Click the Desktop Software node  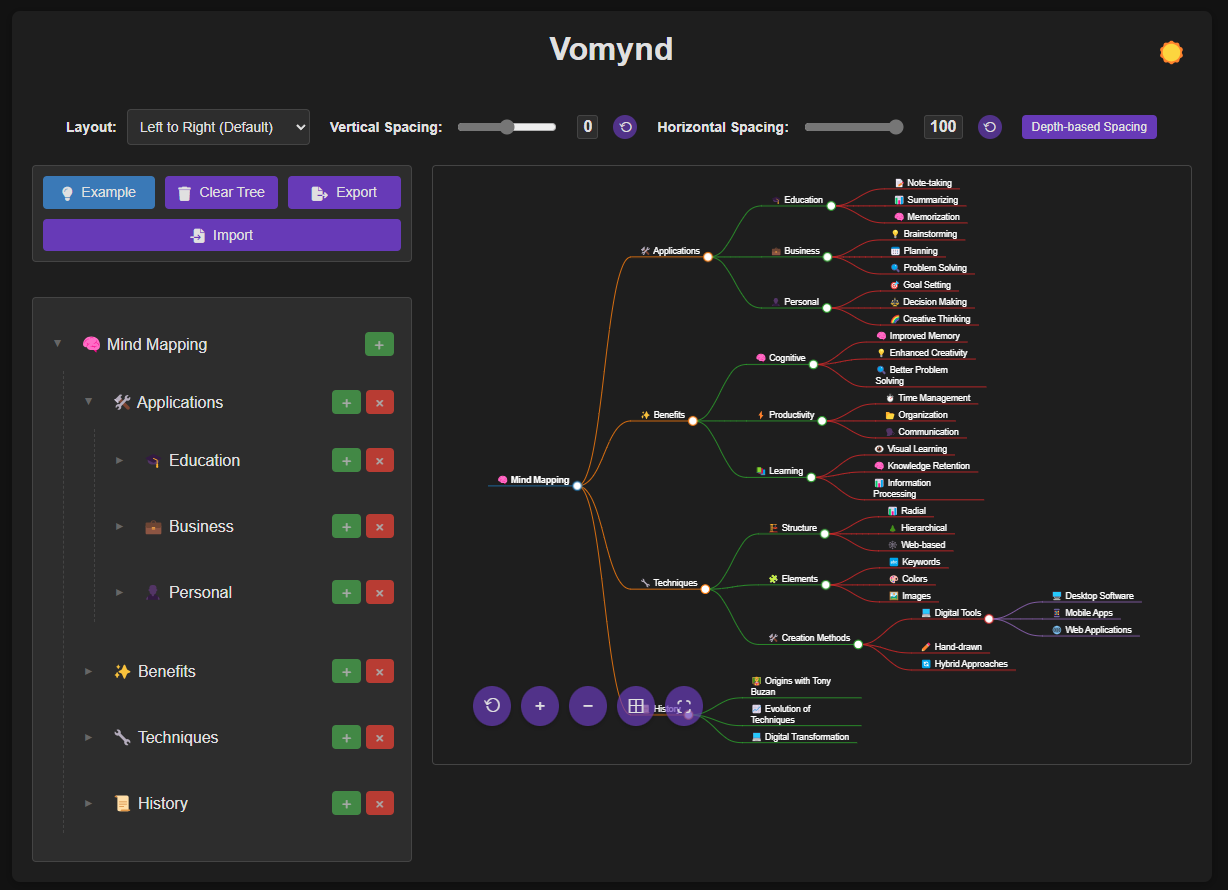(1092, 596)
